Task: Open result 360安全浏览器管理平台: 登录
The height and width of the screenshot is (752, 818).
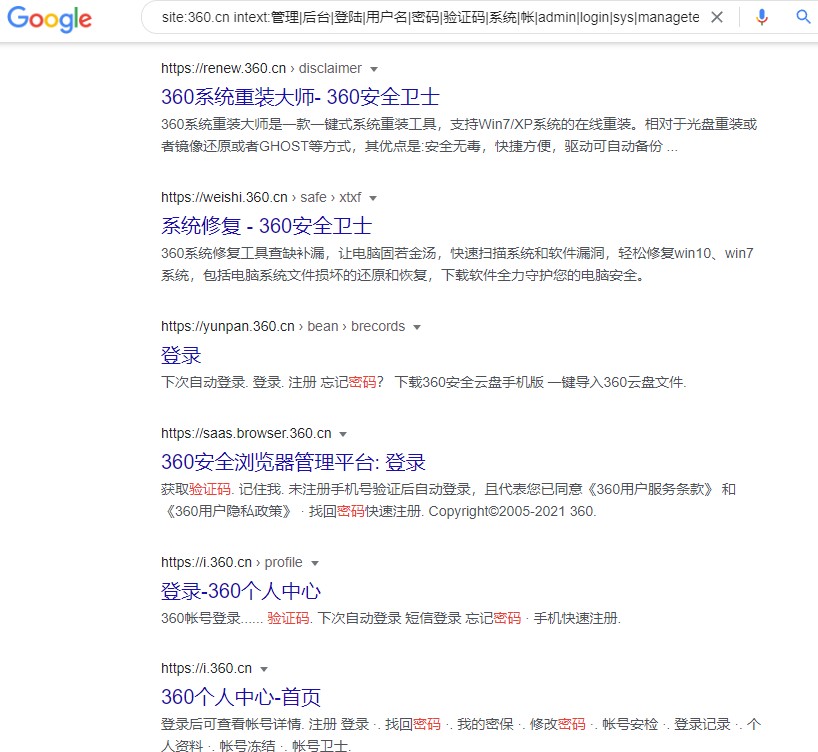Action: [x=293, y=462]
